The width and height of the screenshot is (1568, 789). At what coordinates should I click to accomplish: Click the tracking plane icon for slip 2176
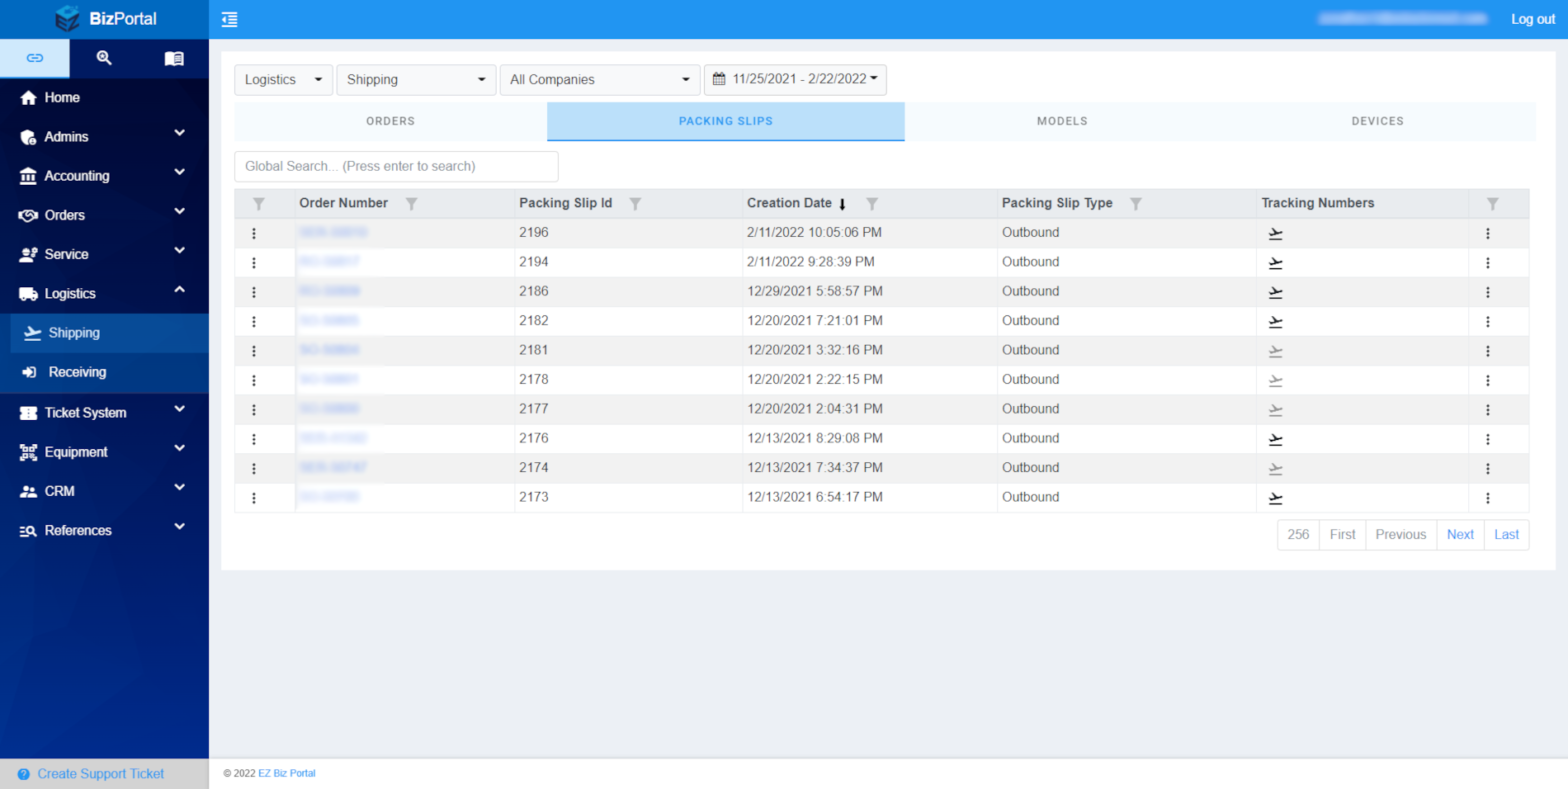[x=1275, y=439]
